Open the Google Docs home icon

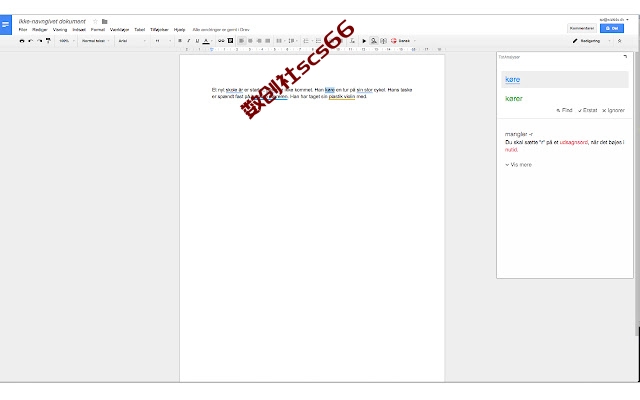[x=6, y=25]
